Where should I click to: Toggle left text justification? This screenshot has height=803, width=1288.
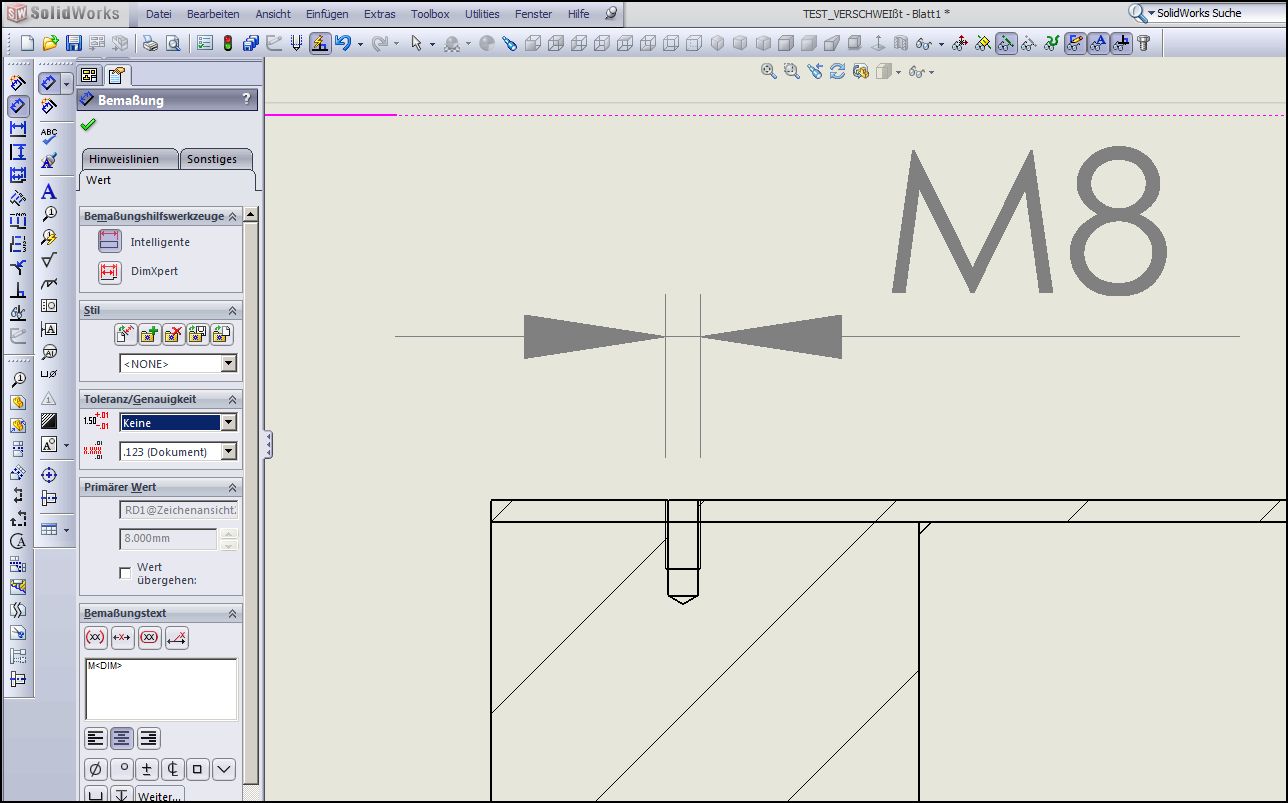96,738
